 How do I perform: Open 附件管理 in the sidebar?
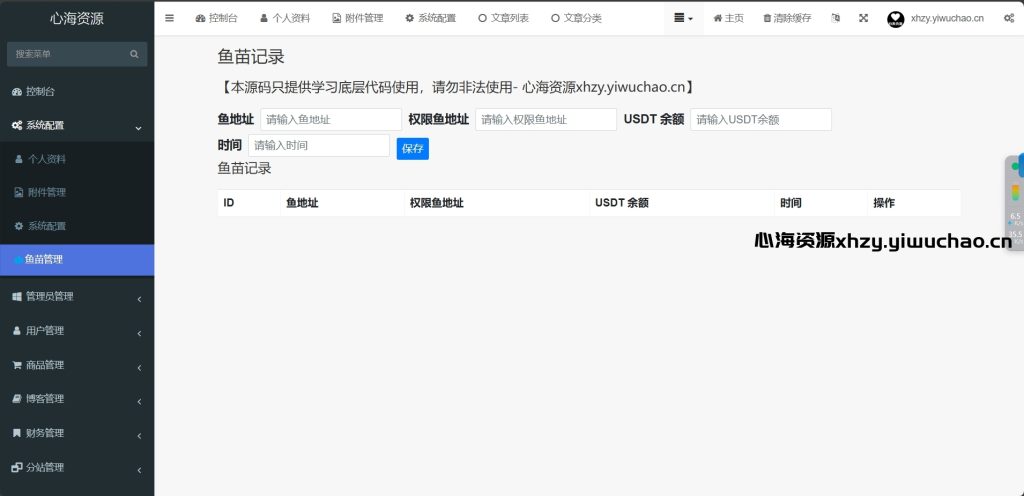coord(77,192)
